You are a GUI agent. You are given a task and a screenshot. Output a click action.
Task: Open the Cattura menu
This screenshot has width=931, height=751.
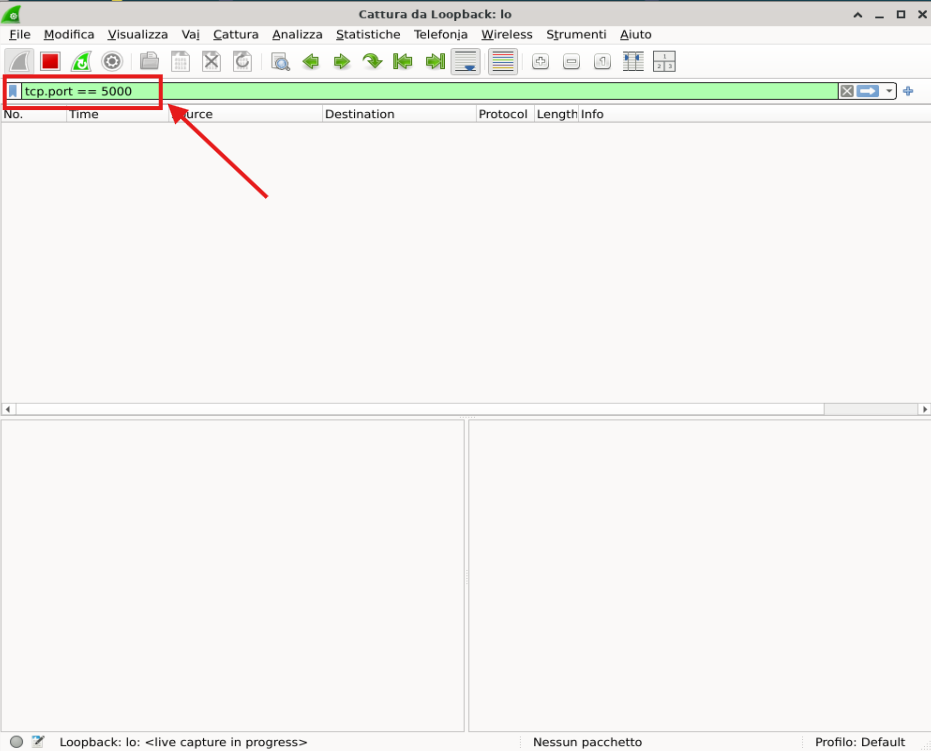point(236,34)
